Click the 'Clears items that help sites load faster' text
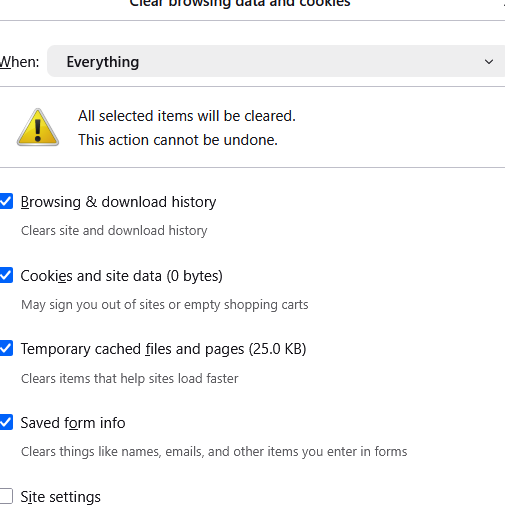 130,379
